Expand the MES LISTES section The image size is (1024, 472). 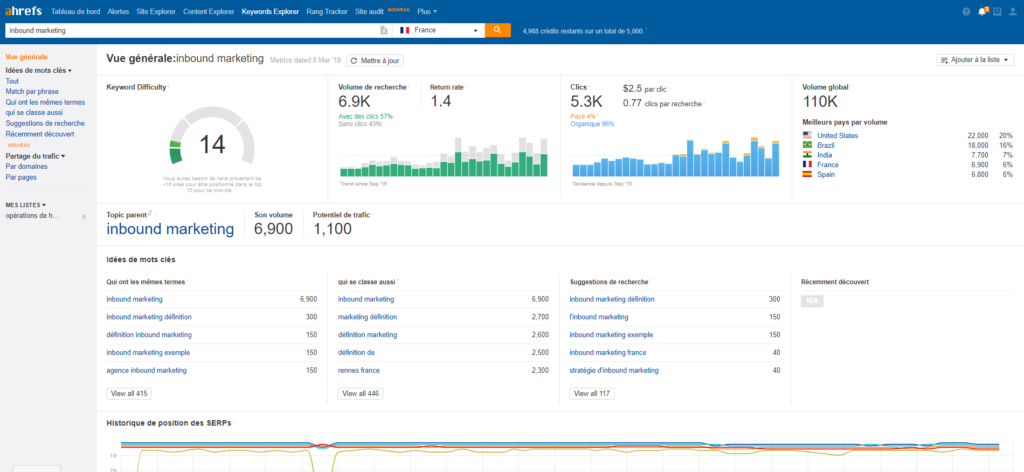coord(25,204)
